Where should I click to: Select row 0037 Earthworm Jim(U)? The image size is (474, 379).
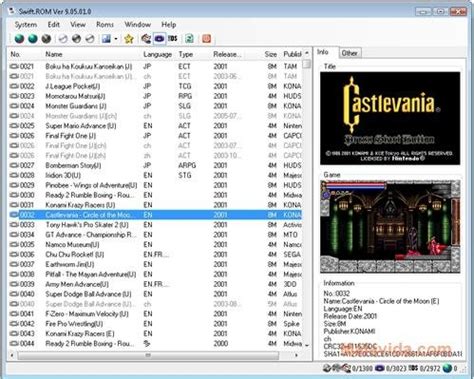(x=155, y=264)
